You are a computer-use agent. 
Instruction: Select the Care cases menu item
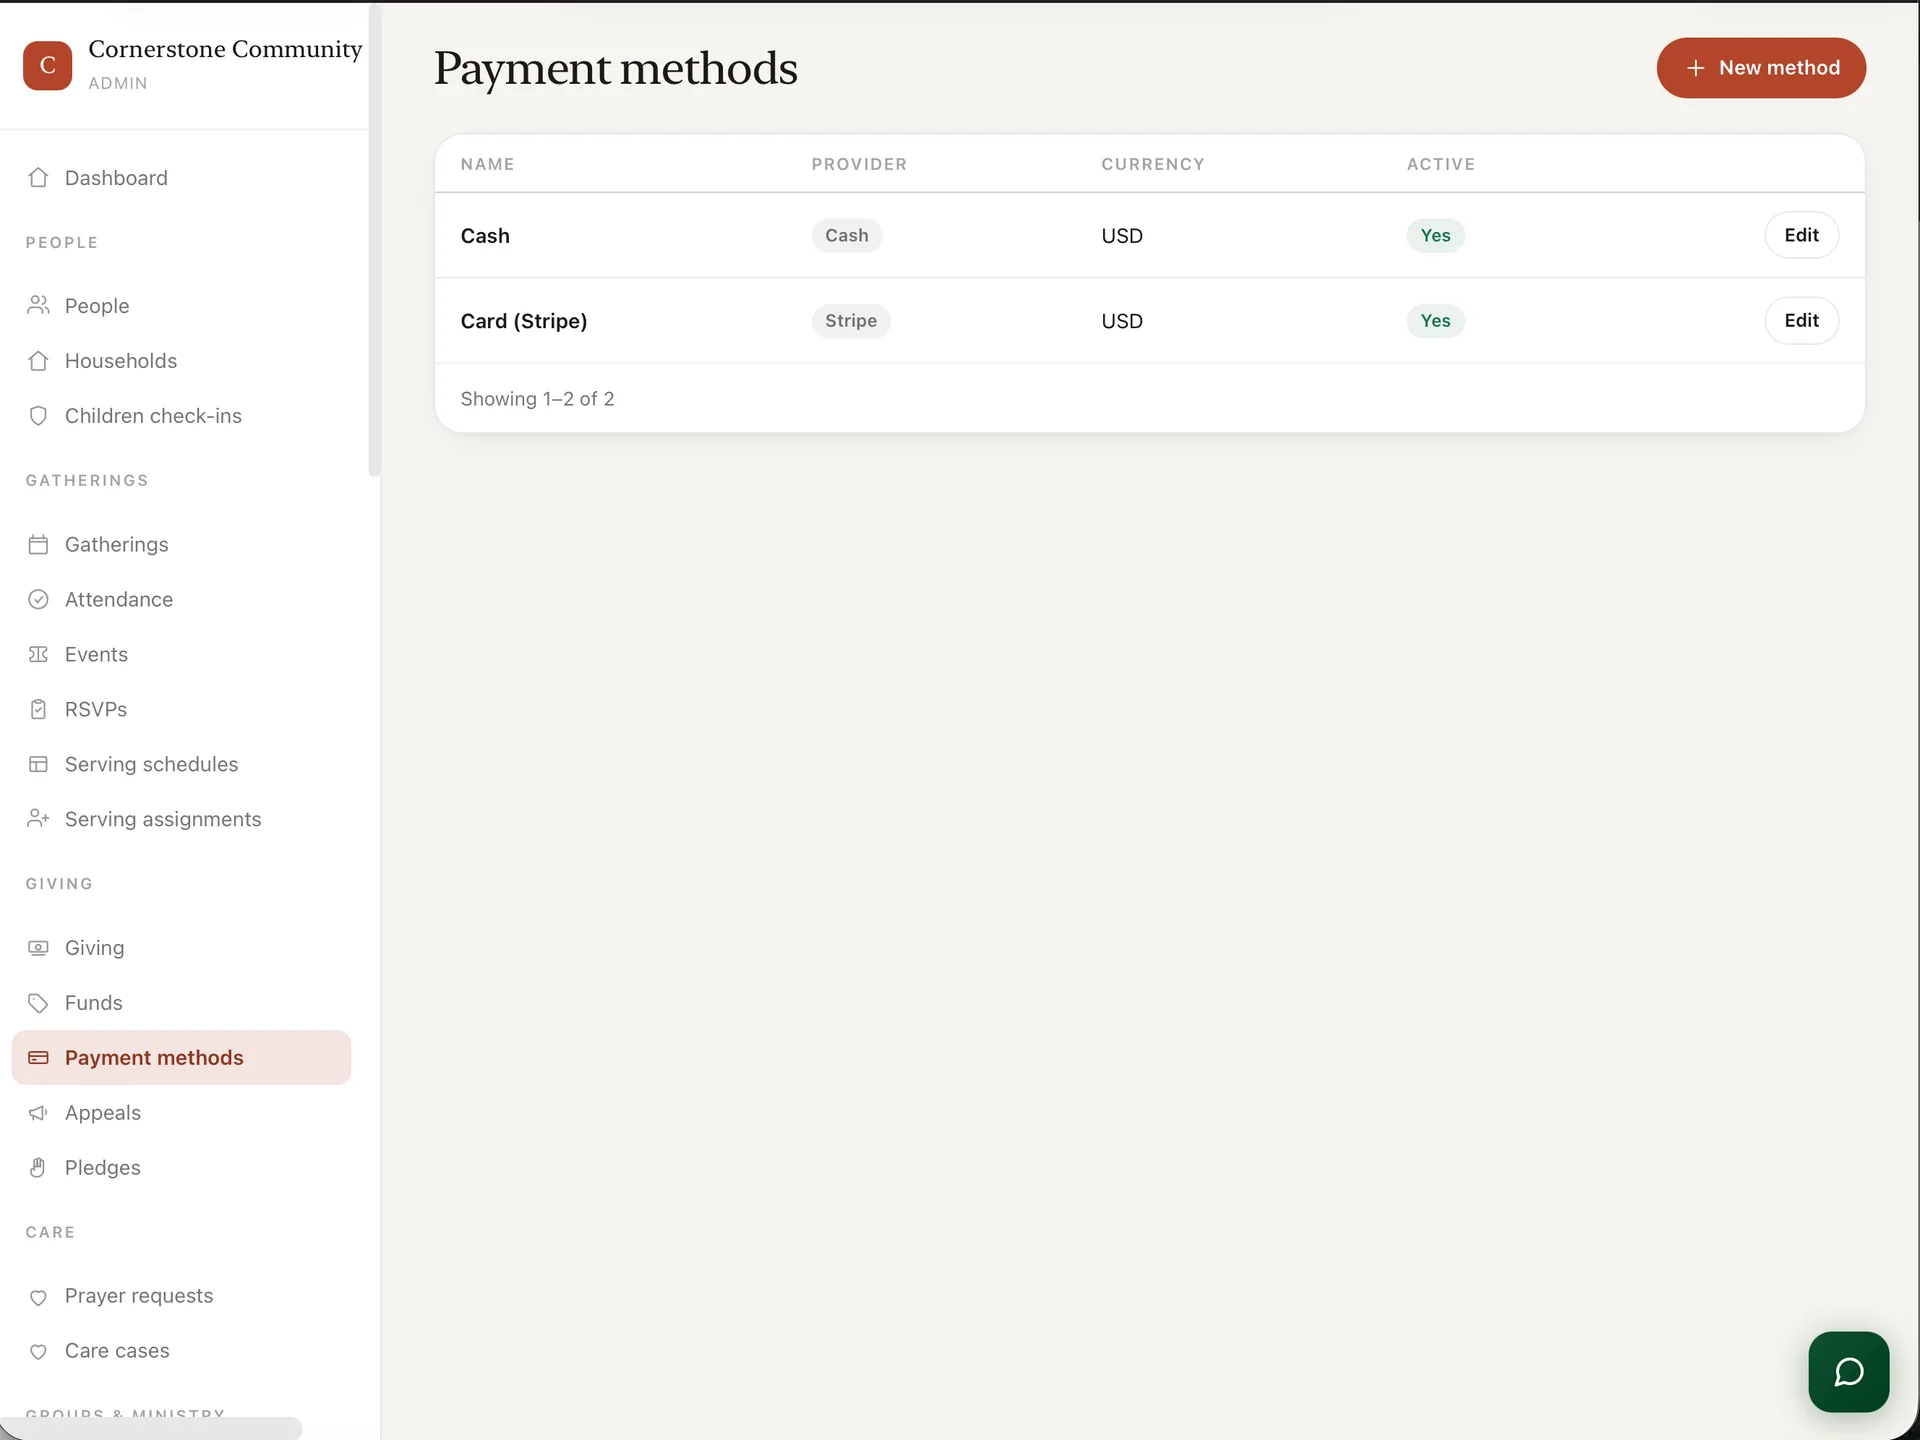click(x=181, y=1351)
